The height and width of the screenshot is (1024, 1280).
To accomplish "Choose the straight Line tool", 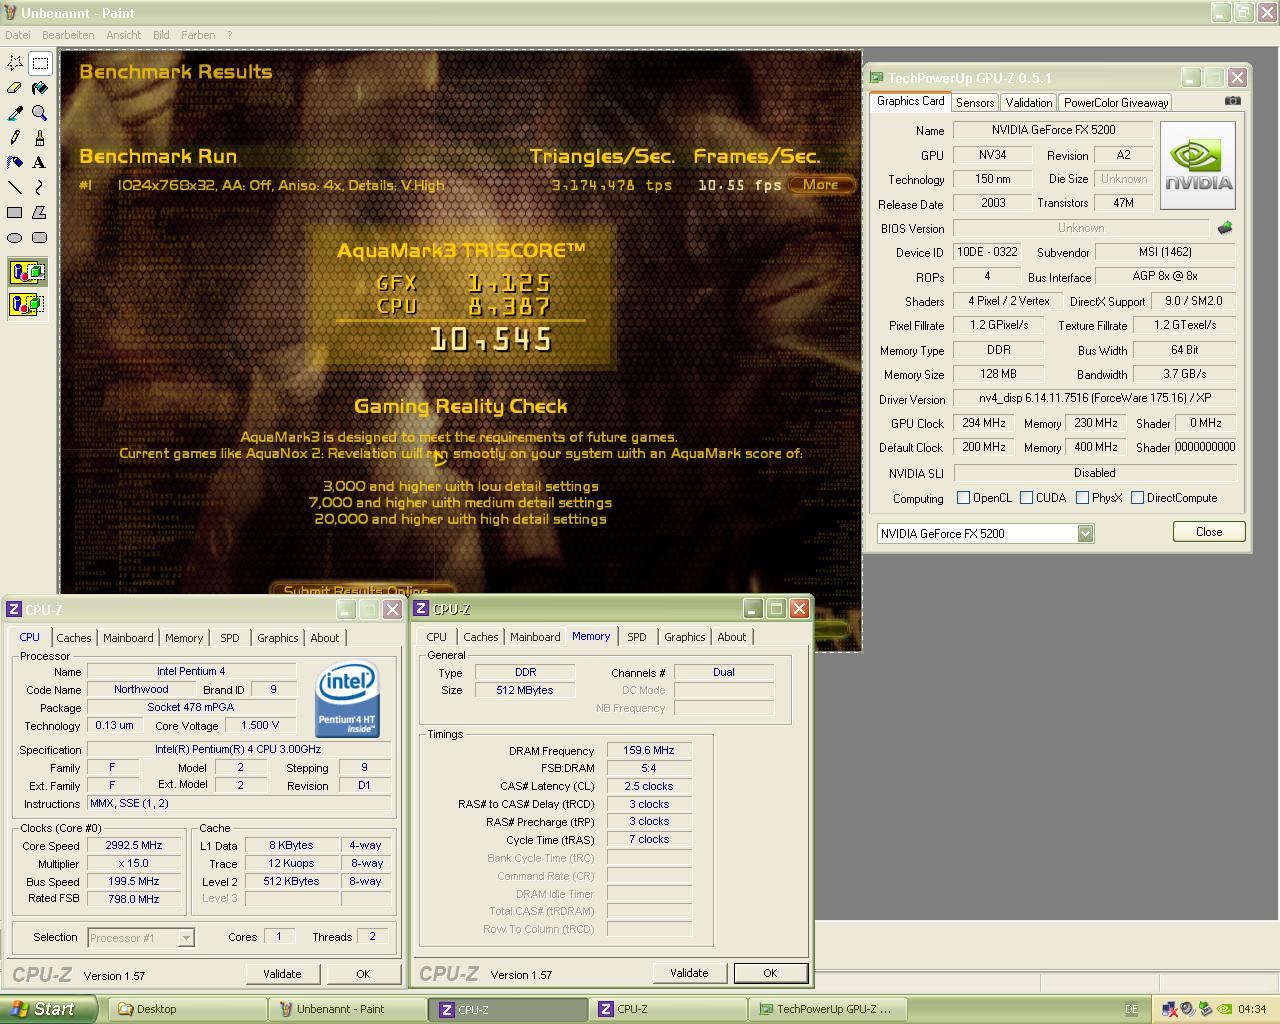I will coord(15,187).
